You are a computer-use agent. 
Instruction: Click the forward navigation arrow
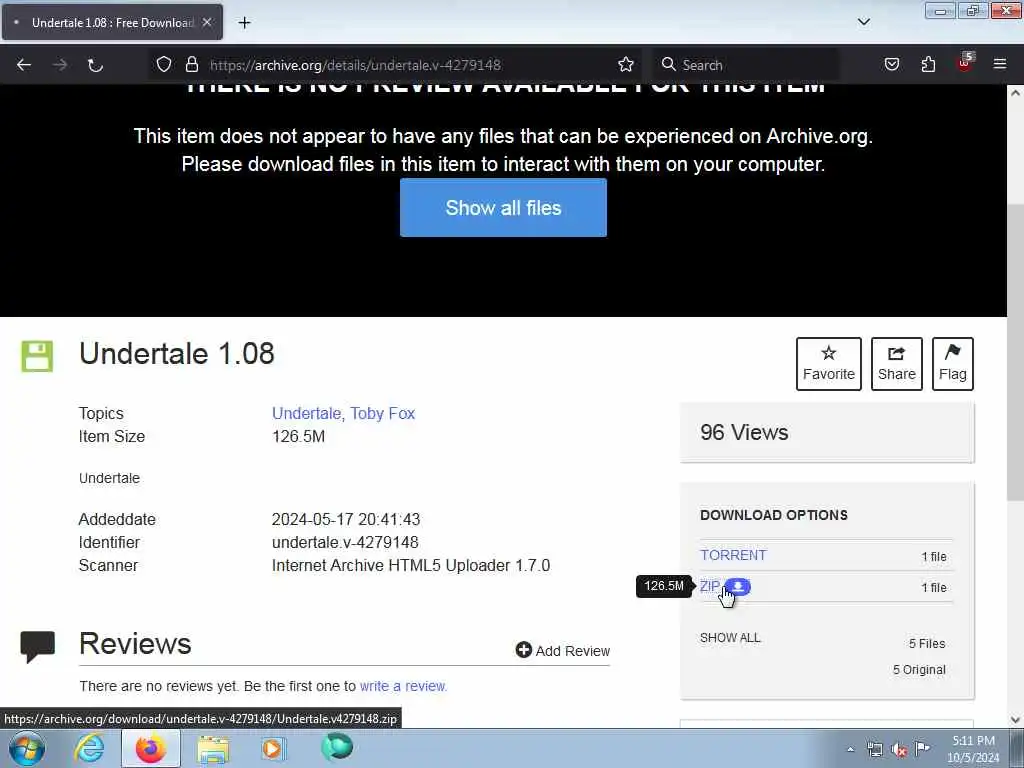(x=60, y=65)
